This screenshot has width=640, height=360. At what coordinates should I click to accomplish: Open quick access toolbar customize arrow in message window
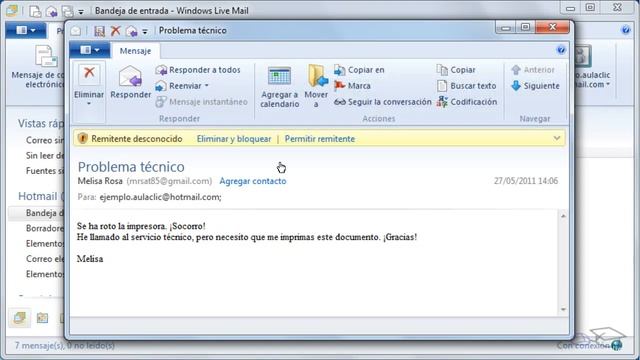point(145,31)
